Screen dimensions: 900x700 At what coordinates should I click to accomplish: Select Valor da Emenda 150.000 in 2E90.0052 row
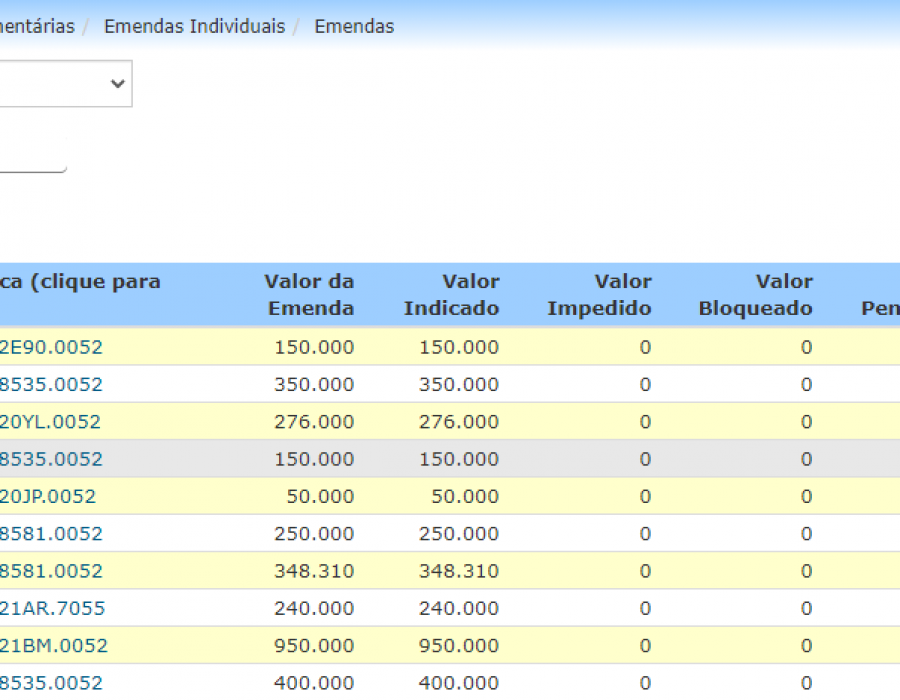pos(314,347)
